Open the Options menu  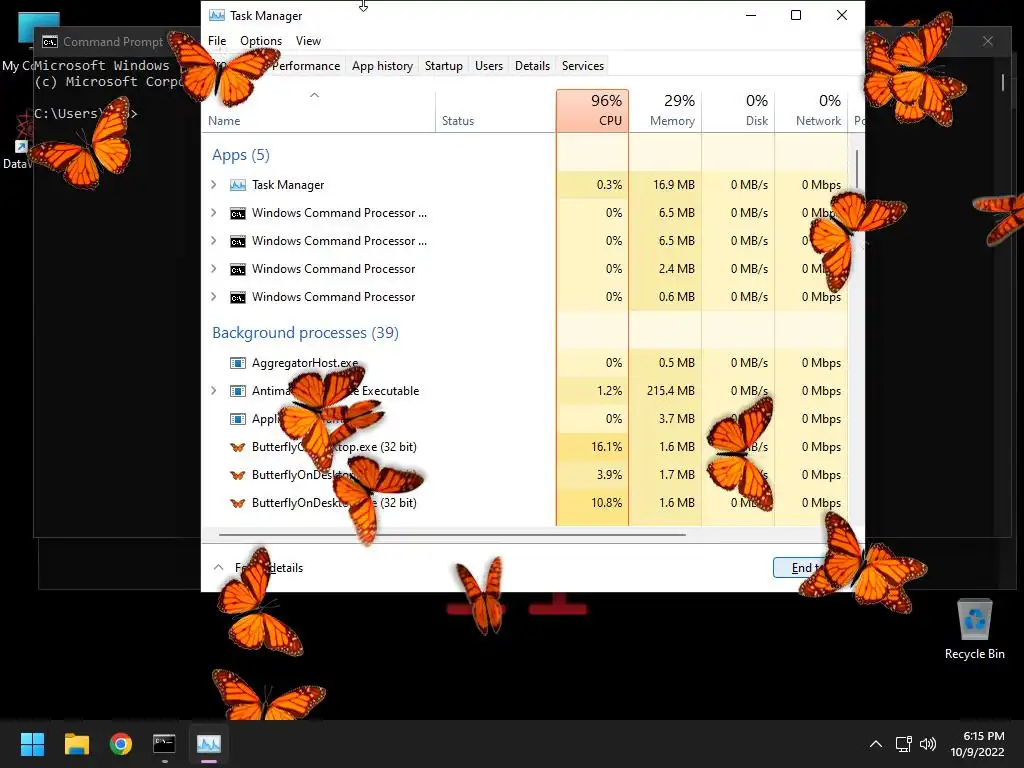point(261,40)
